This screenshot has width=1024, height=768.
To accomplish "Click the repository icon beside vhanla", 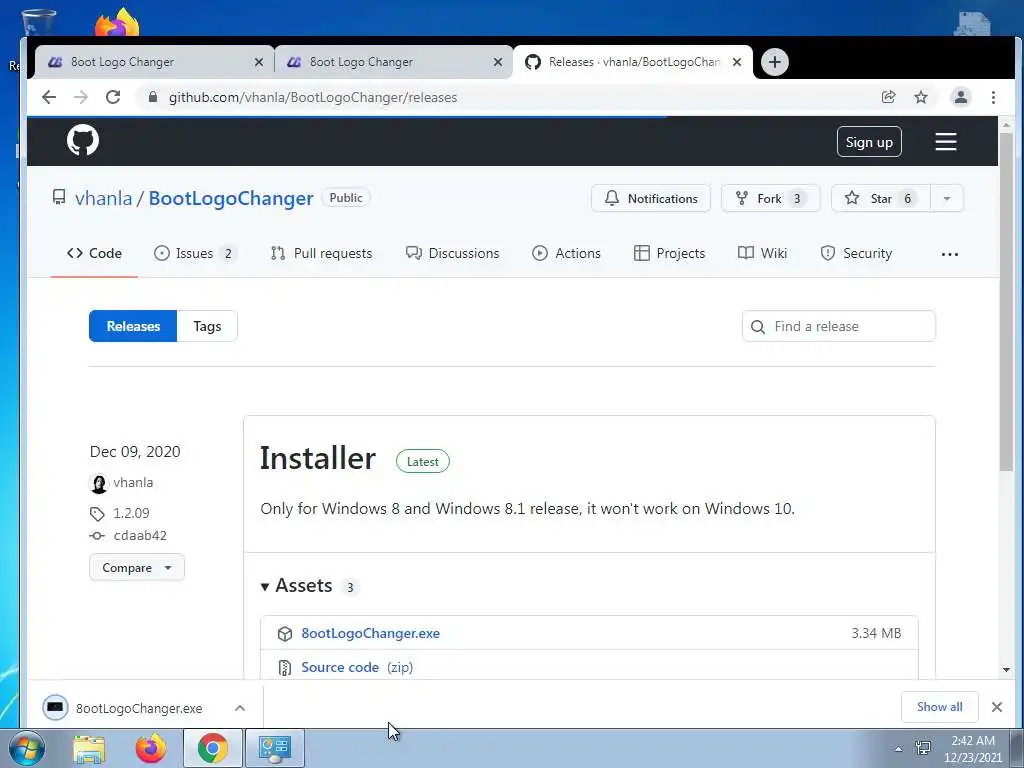I will click(x=59, y=197).
